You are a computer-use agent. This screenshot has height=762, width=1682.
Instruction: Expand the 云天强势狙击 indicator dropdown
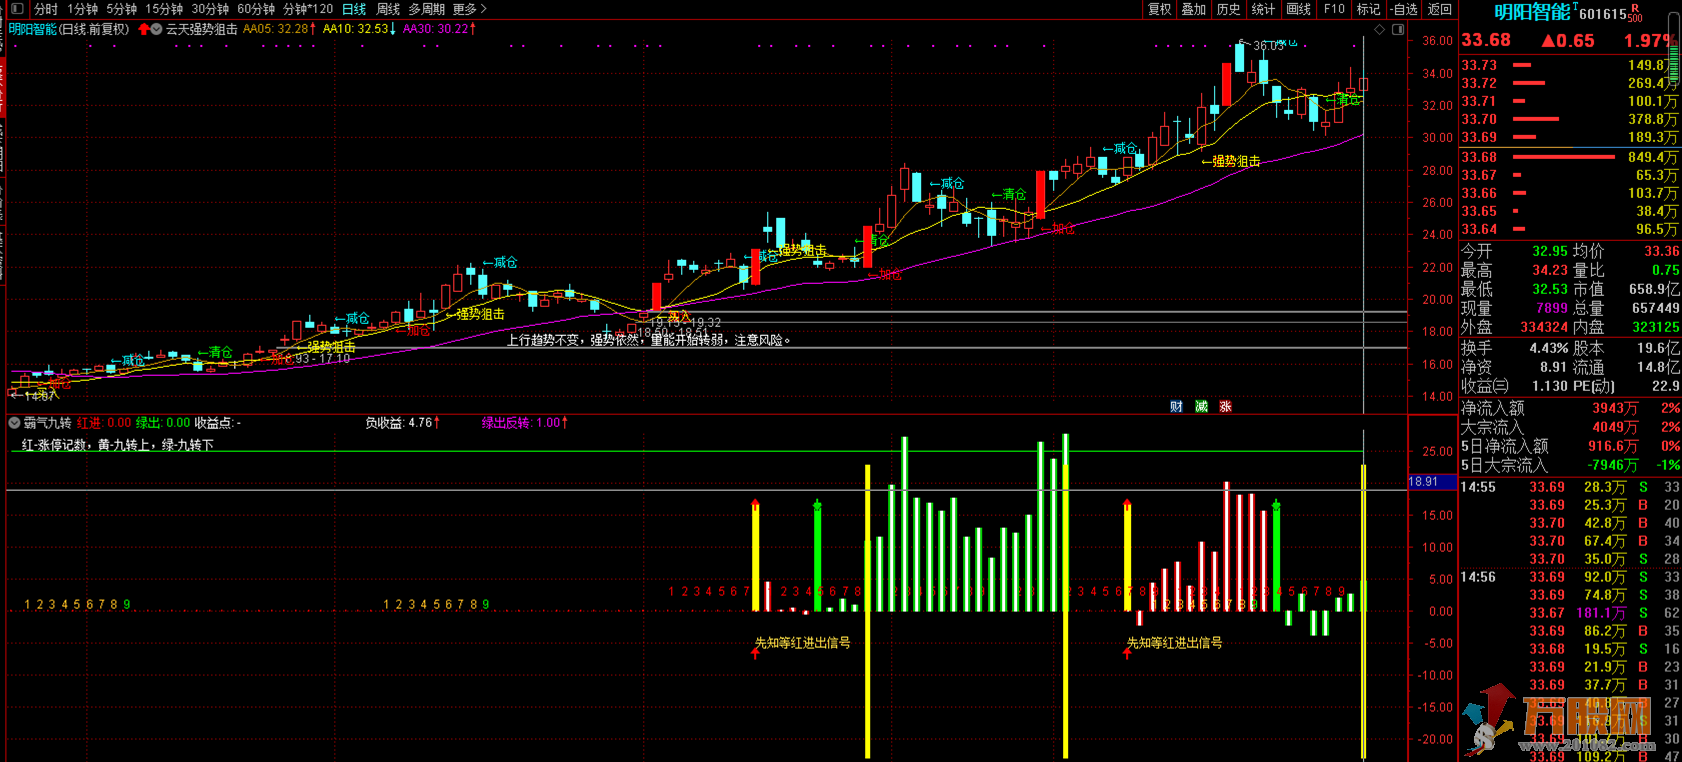click(156, 29)
